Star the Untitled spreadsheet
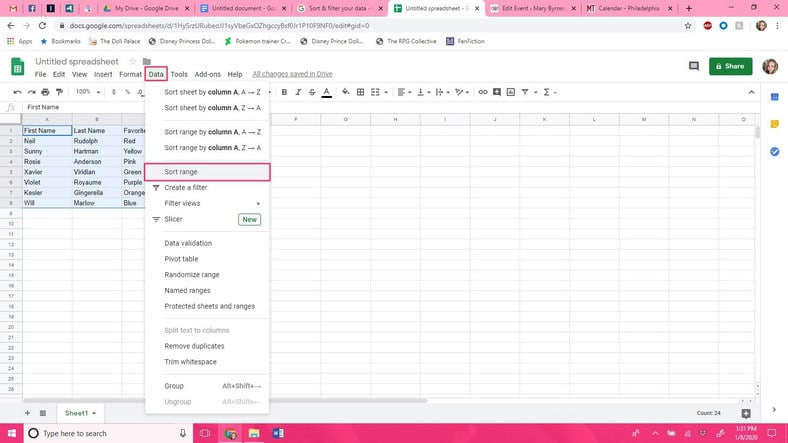Image resolution: width=788 pixels, height=443 pixels. (132, 62)
